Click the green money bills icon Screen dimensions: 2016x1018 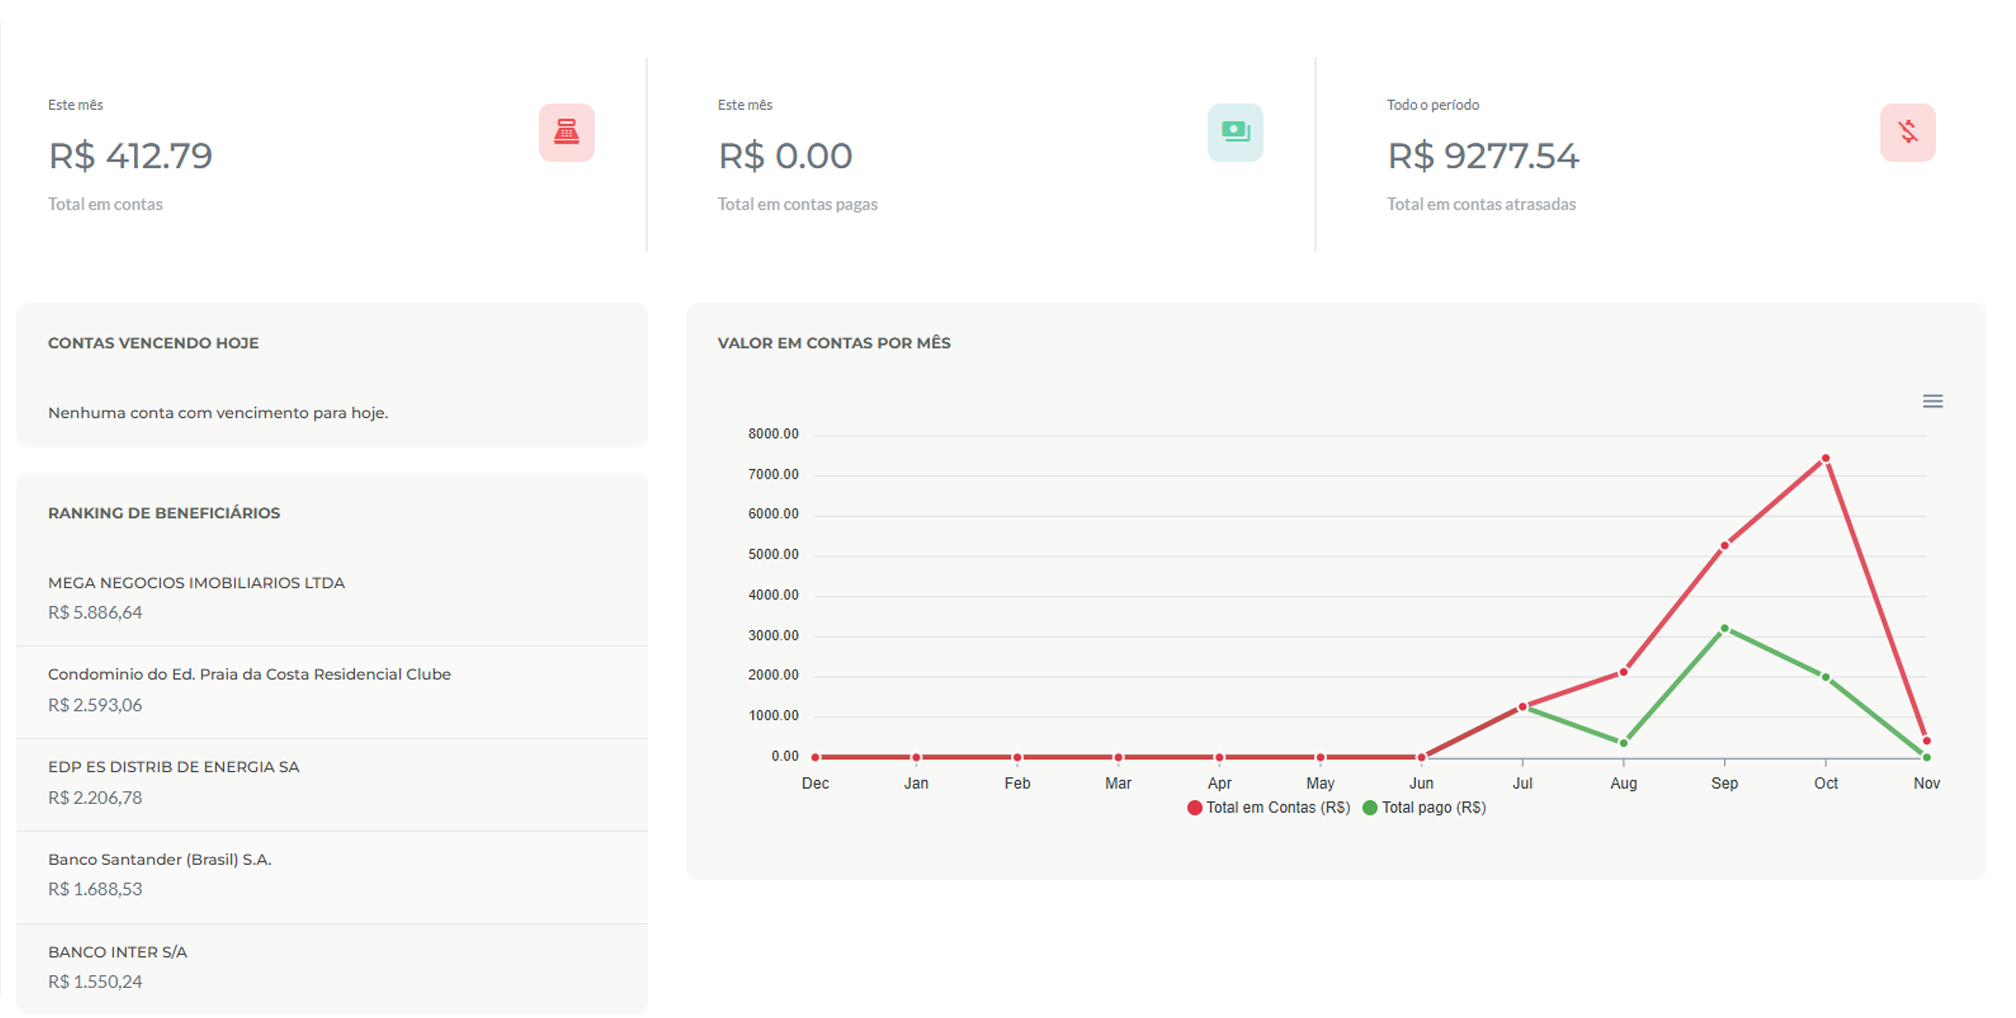click(1235, 132)
